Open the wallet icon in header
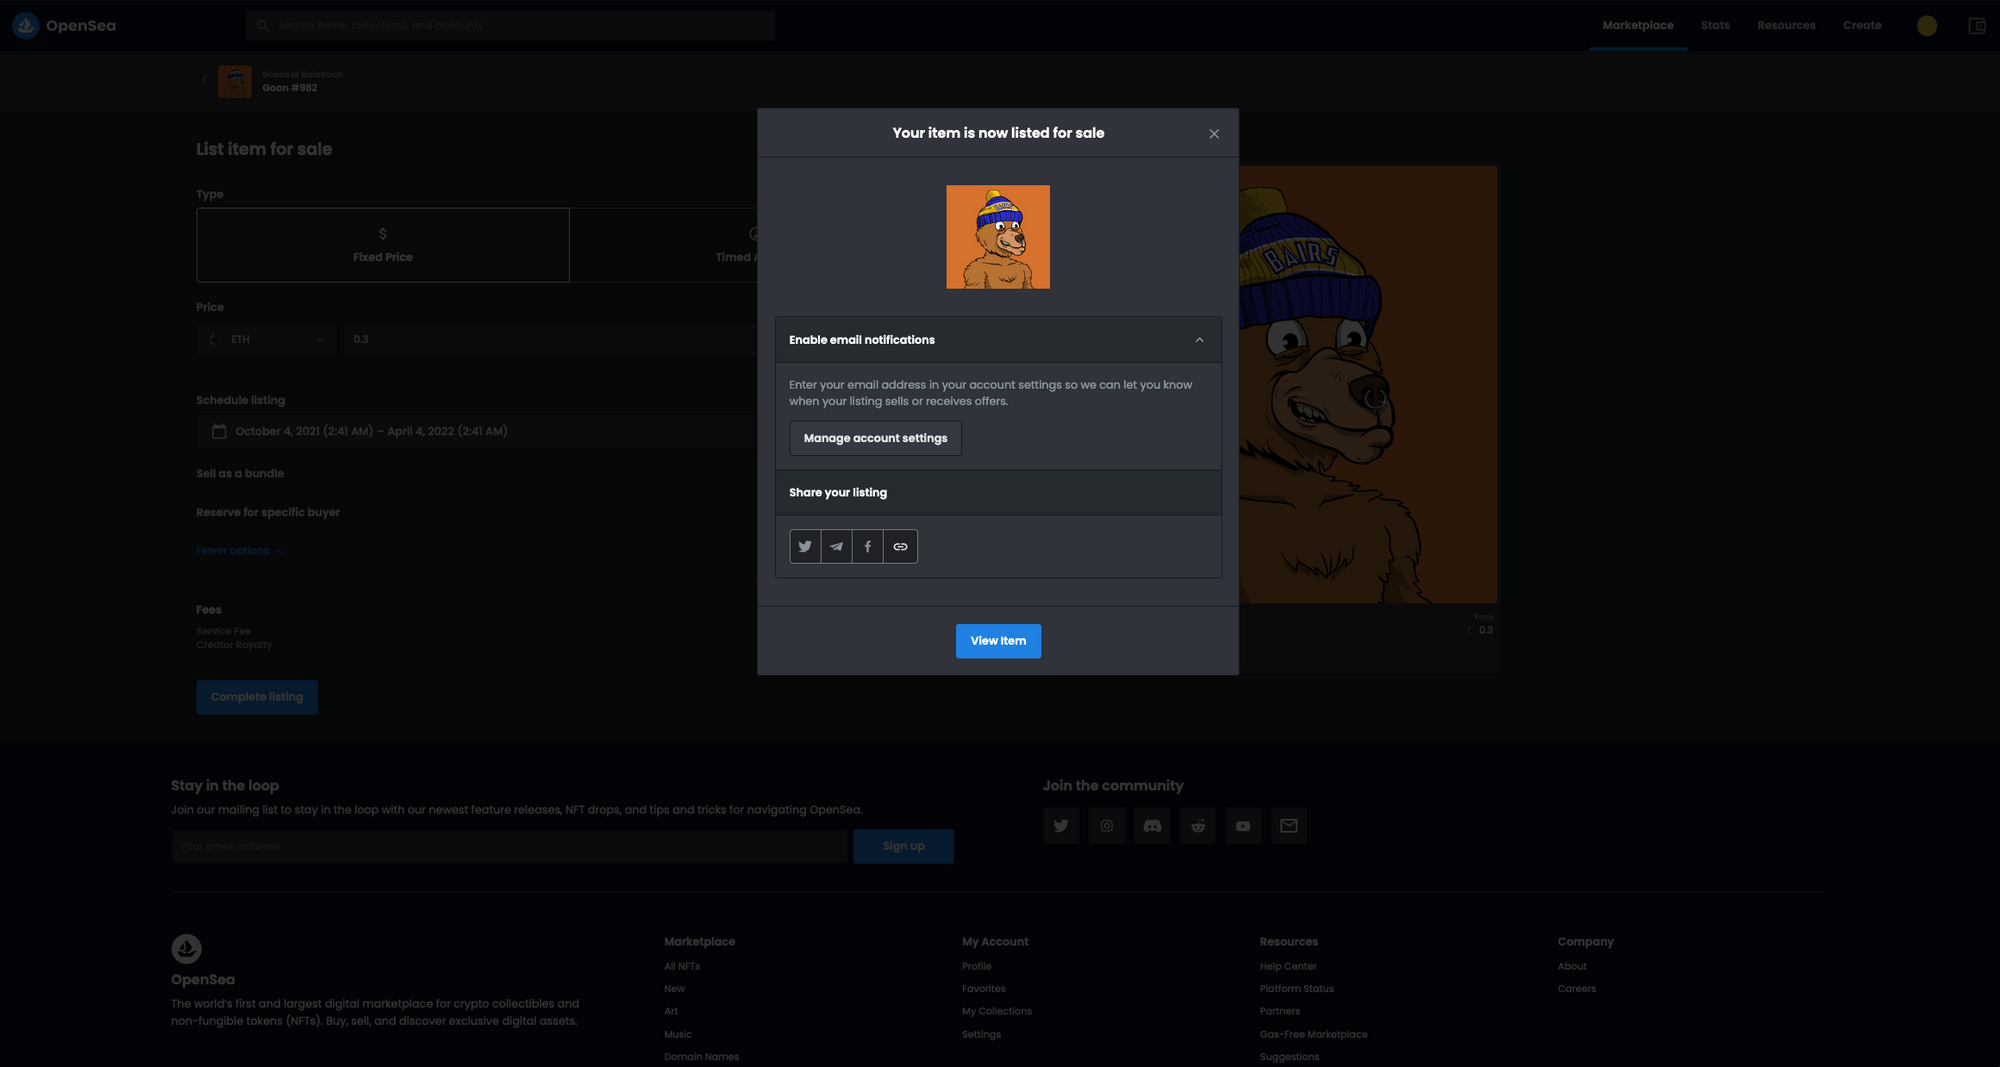Image resolution: width=2000 pixels, height=1067 pixels. point(1977,26)
